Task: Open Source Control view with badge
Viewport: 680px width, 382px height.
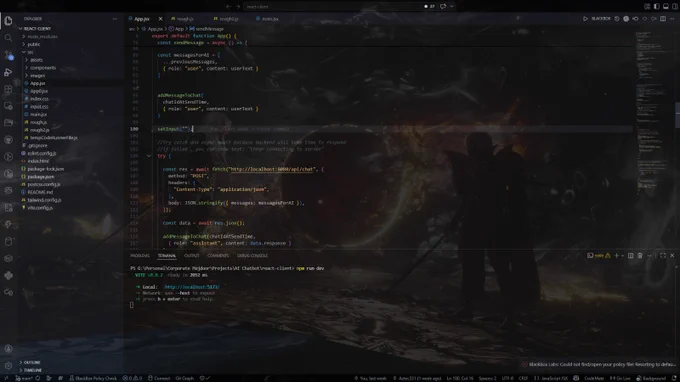Action: point(8,55)
